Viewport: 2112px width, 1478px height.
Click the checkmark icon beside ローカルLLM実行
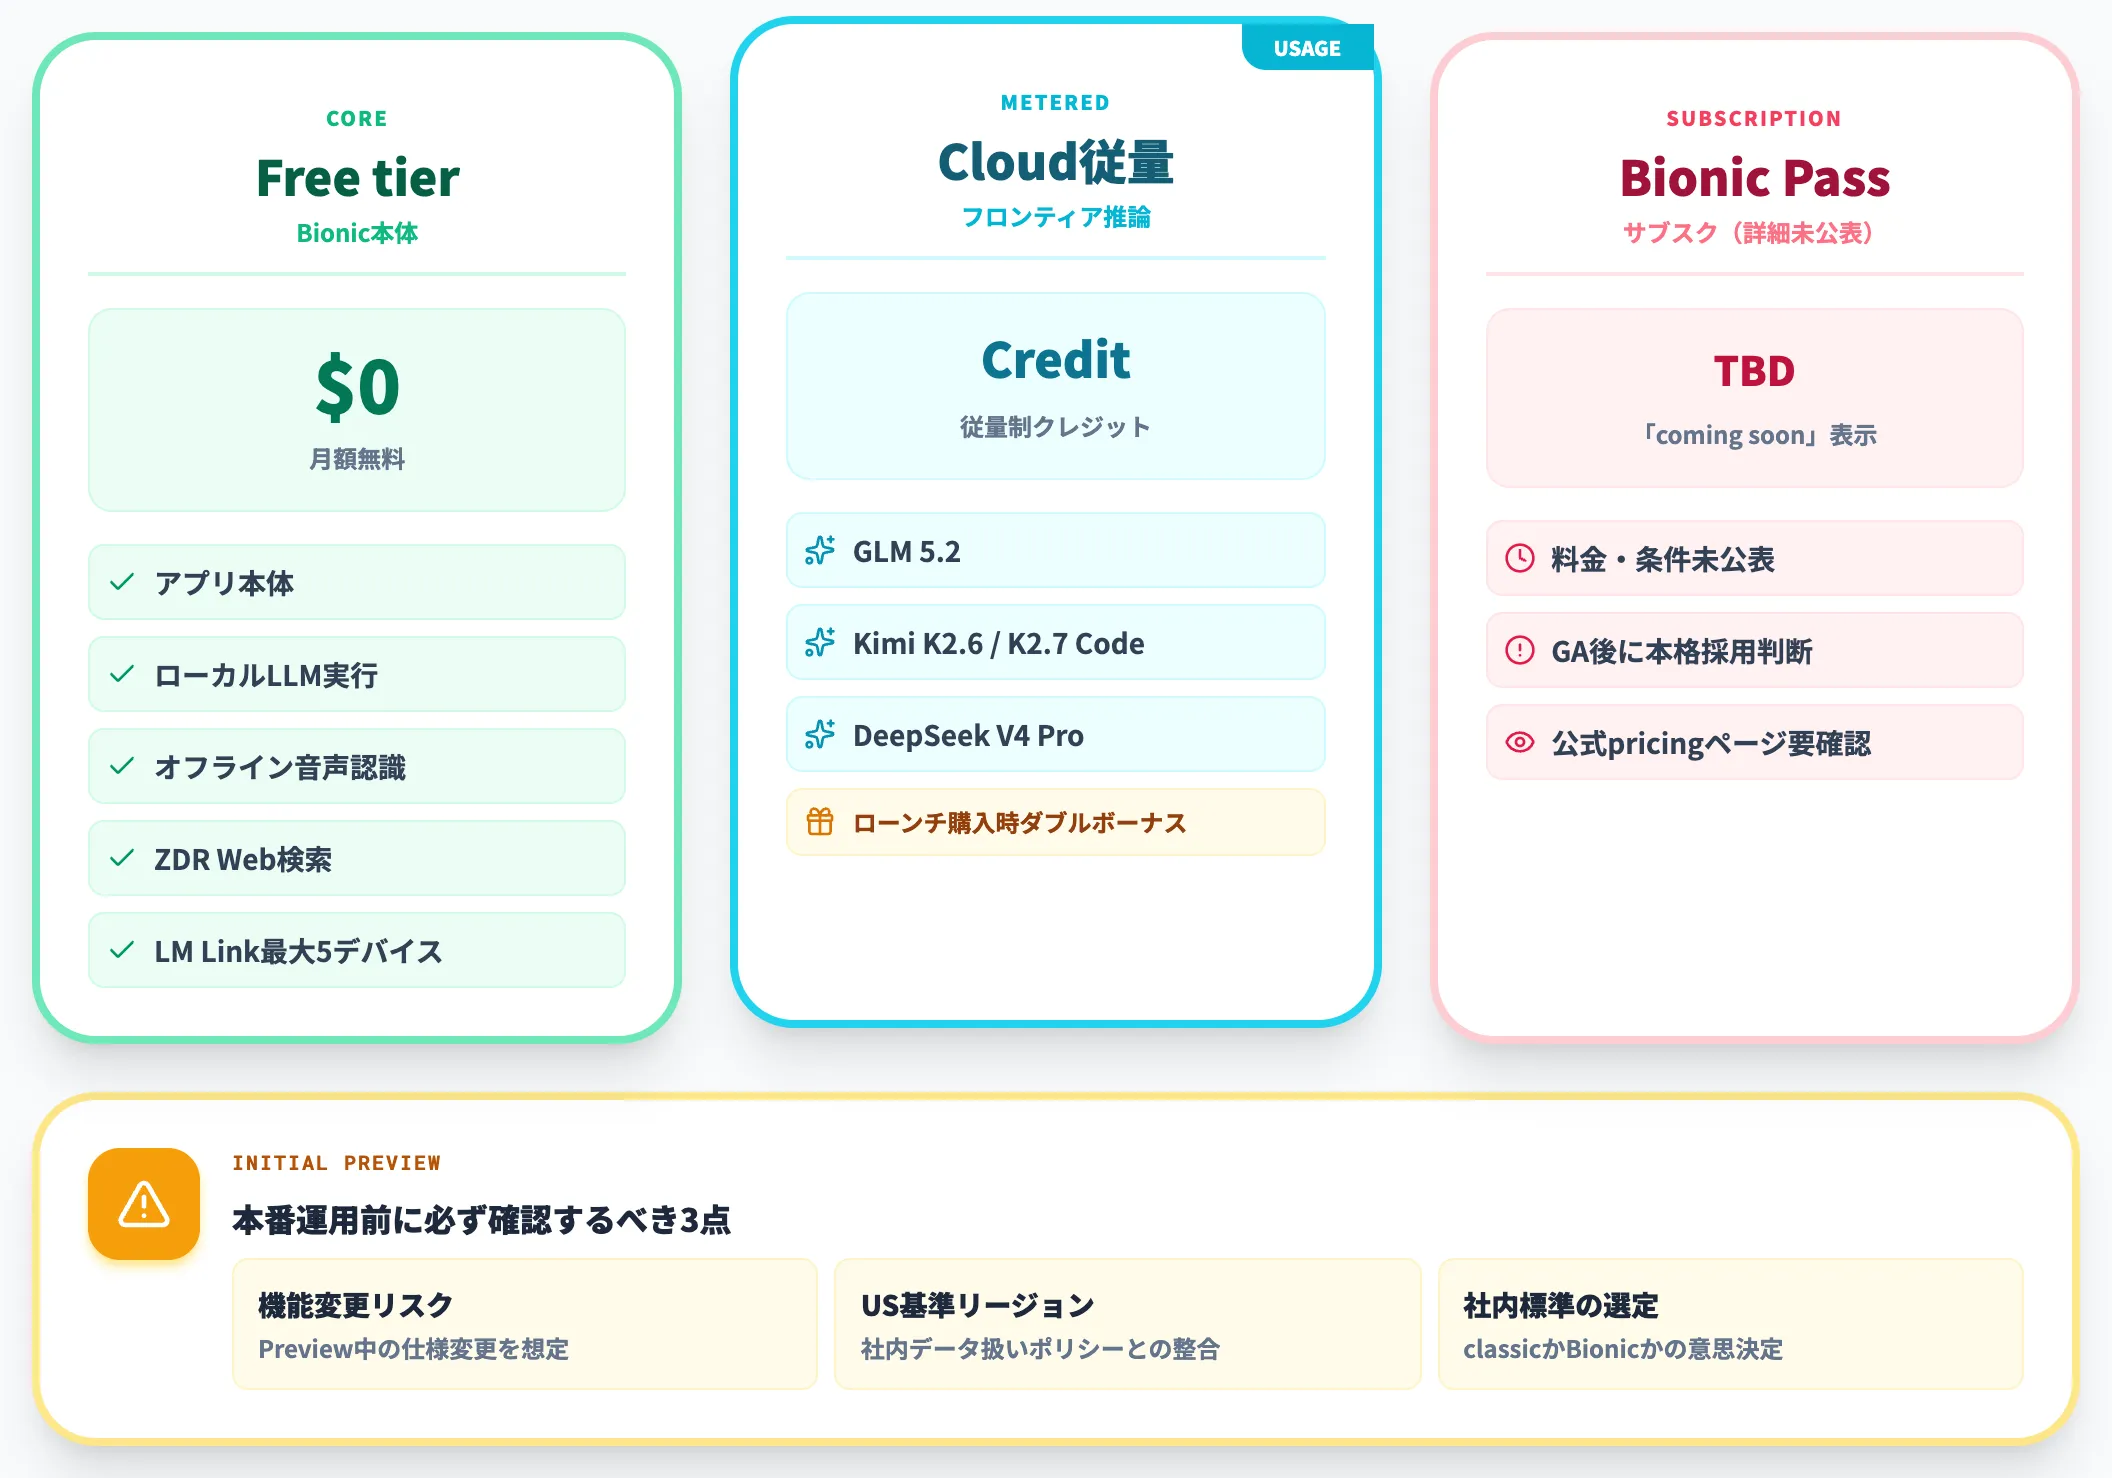click(x=122, y=674)
